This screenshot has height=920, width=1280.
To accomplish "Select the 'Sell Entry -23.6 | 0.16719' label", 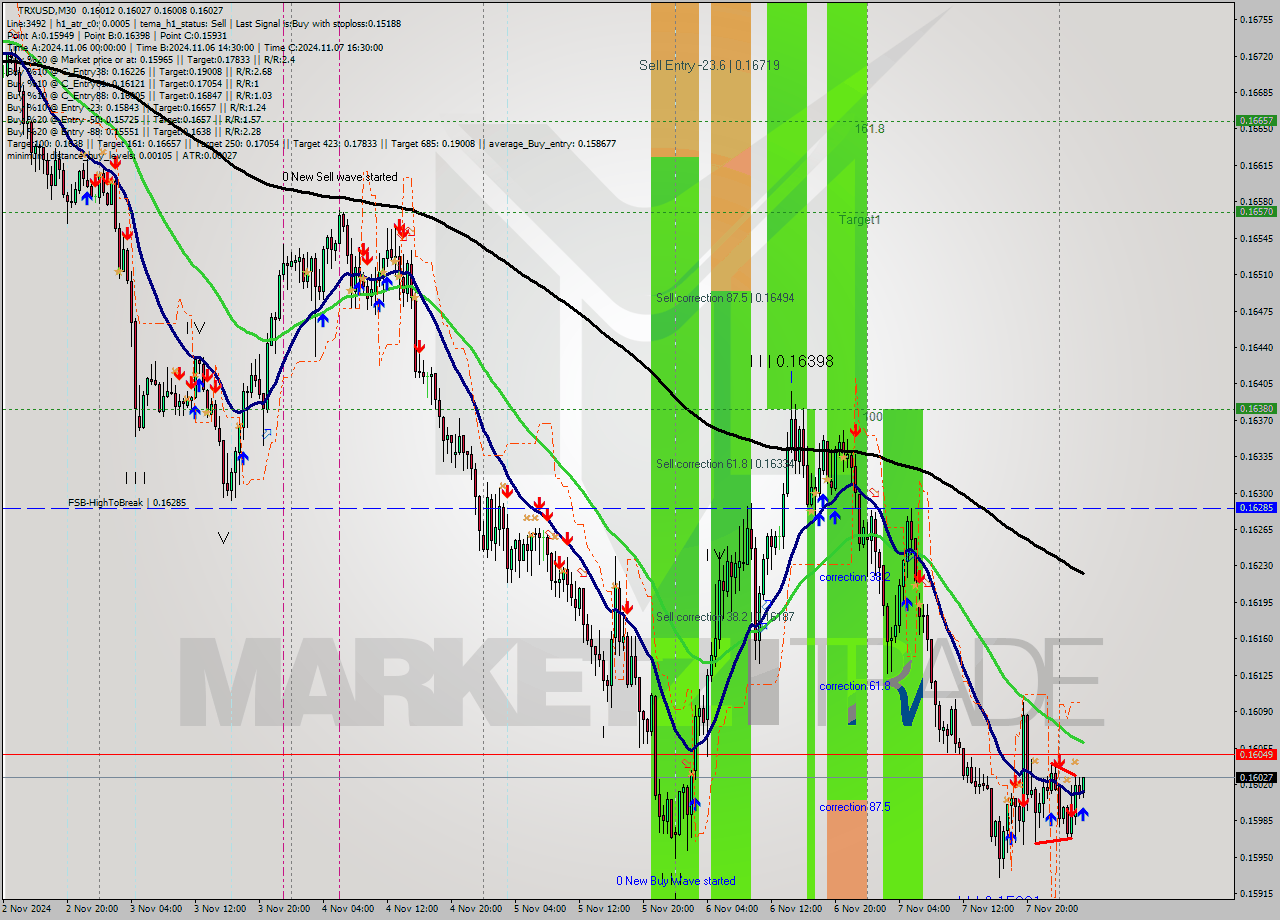I will (x=709, y=65).
